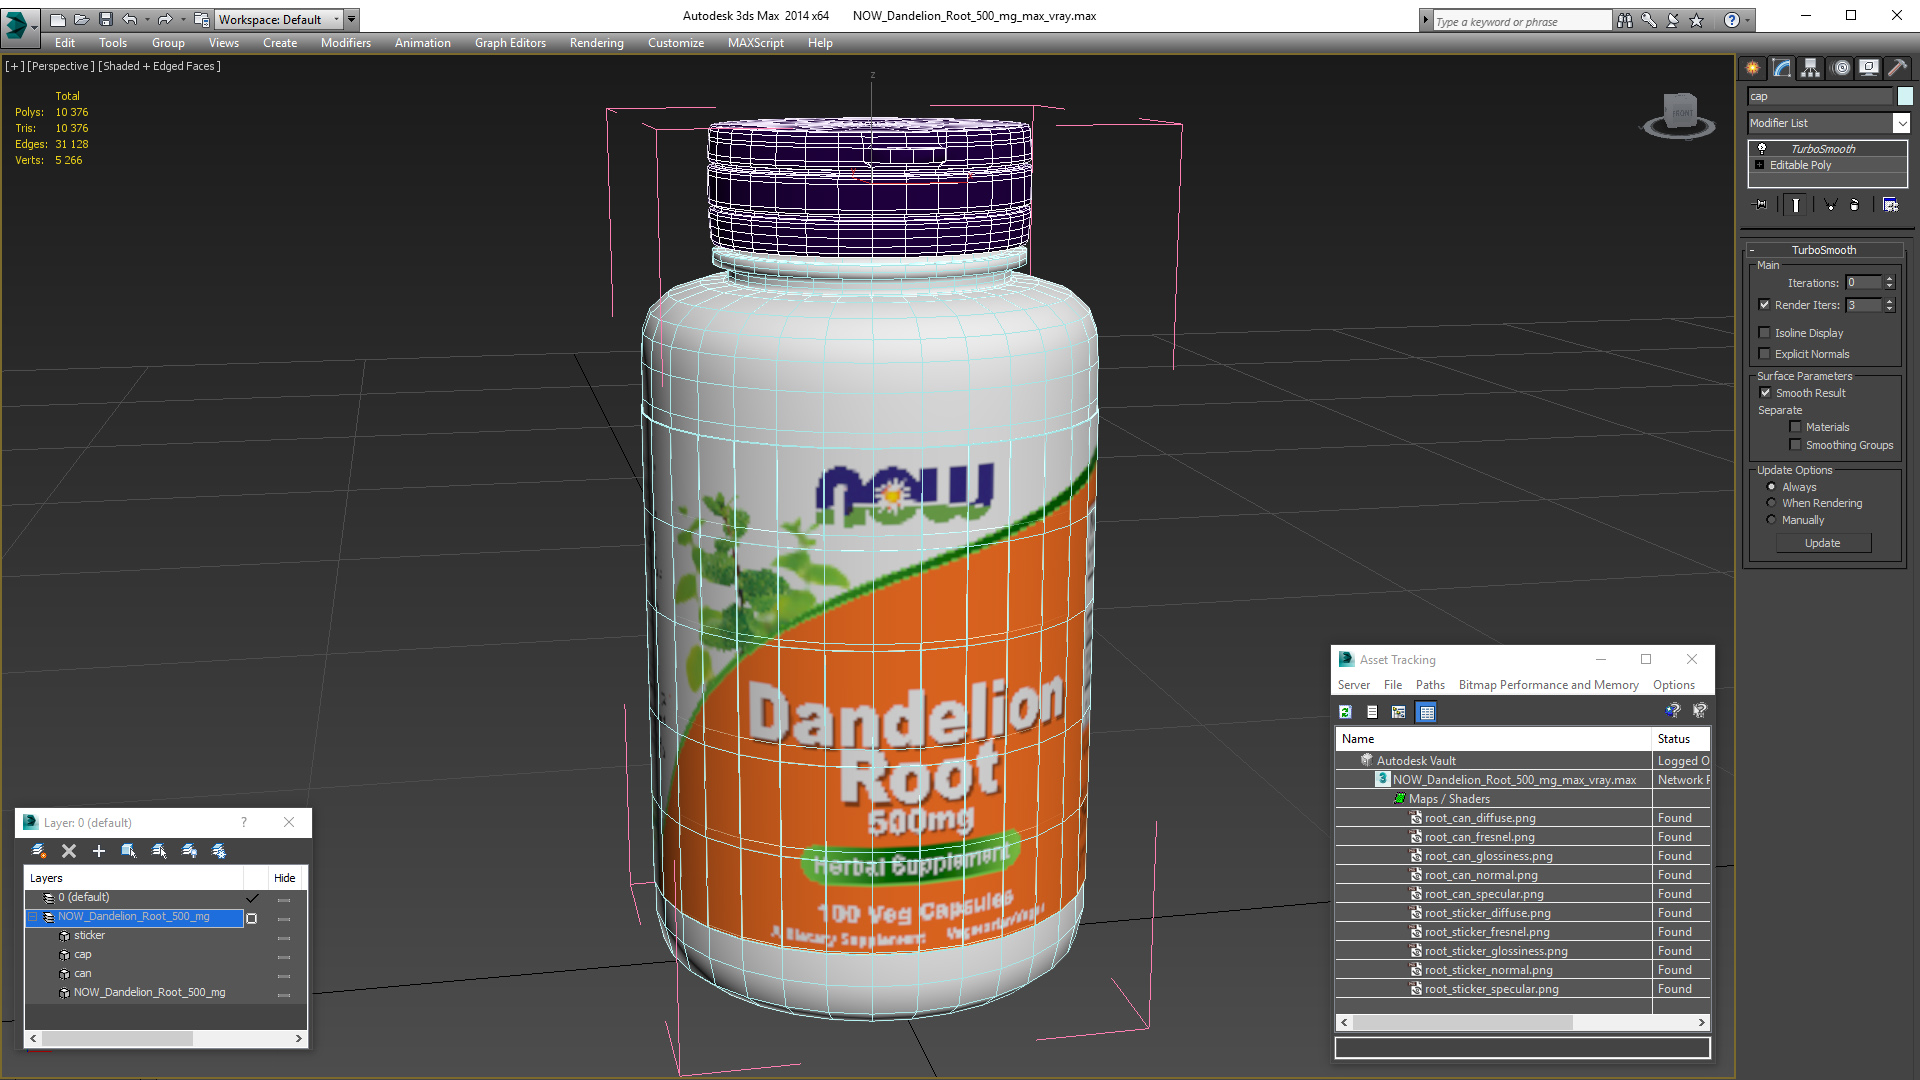Viewport: 1920px width, 1080px height.
Task: Collapse the TurboSmooth rollout header
Action: pyautogui.click(x=1823, y=250)
